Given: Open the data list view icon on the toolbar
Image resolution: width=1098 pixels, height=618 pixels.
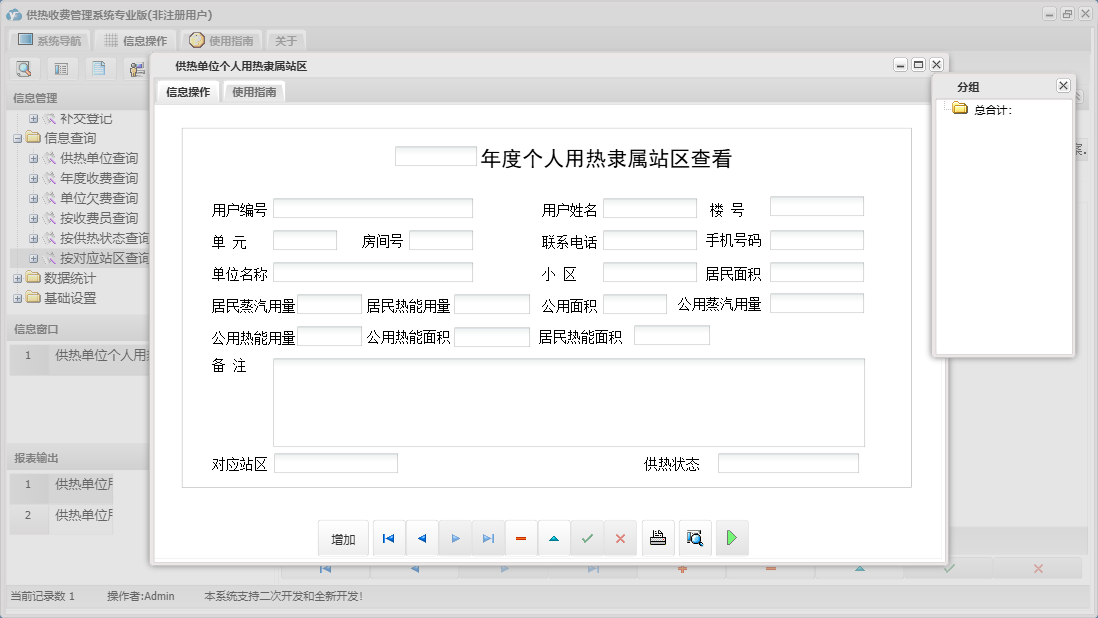Looking at the screenshot, I should [x=61, y=68].
